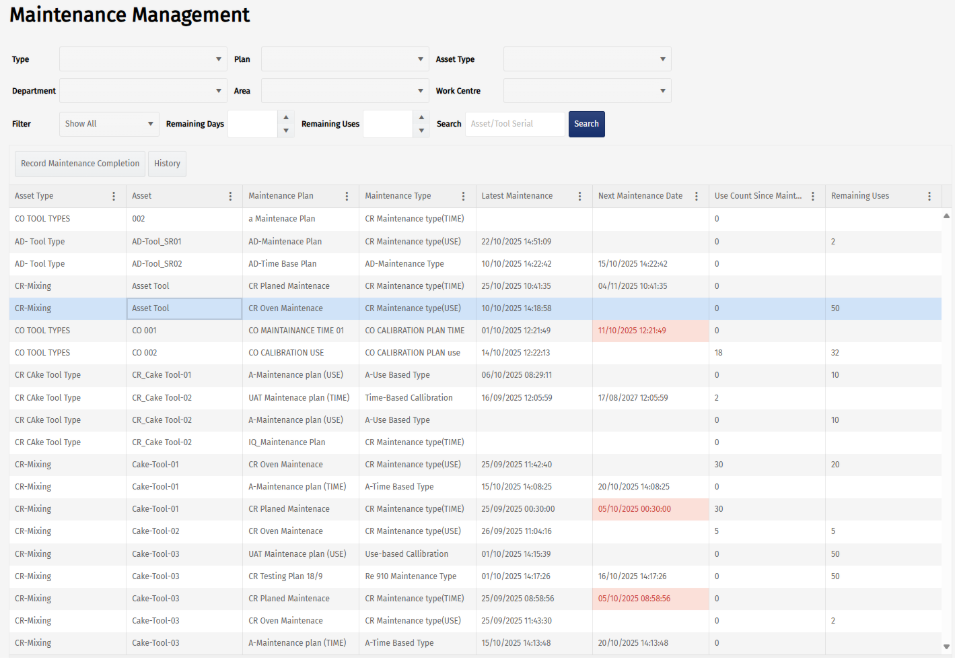Open Next Maintenance Date column menu
The image size is (955, 658).
tap(696, 196)
